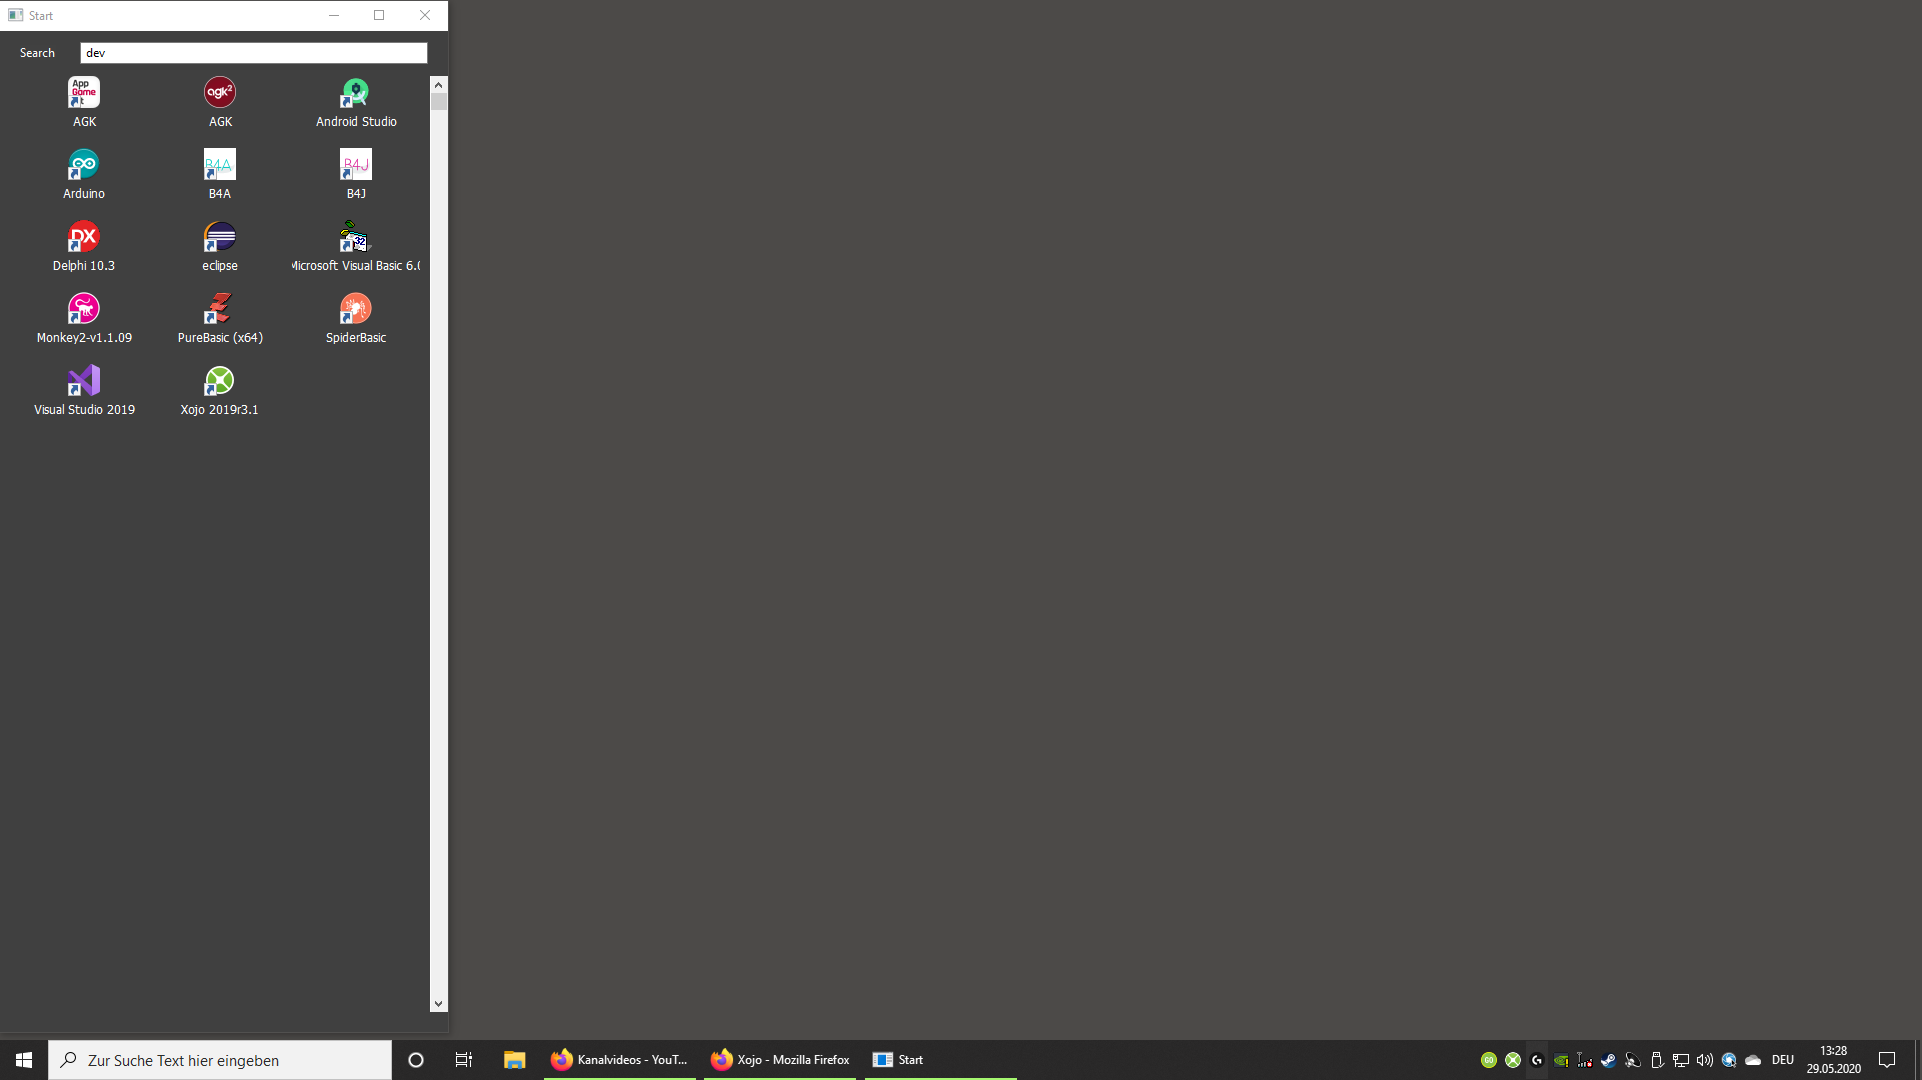The width and height of the screenshot is (1922, 1080).
Task: Maximize the Start window
Action: coord(379,15)
